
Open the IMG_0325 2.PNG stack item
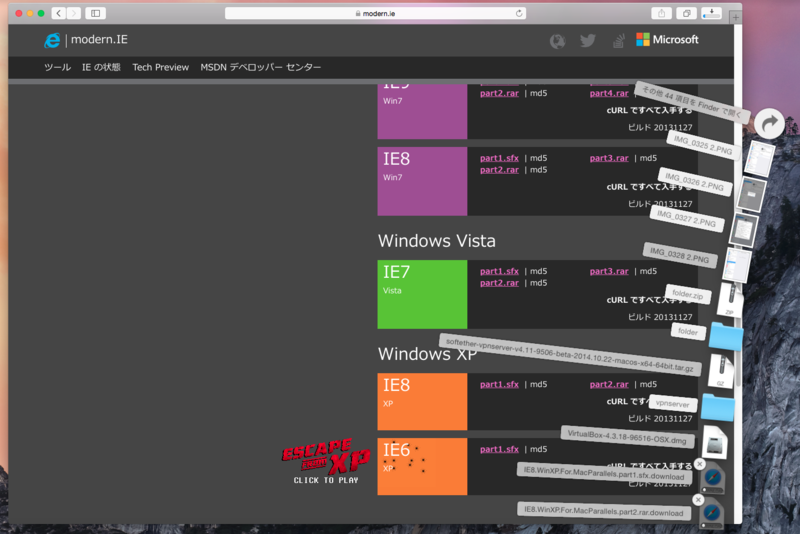[x=759, y=159]
